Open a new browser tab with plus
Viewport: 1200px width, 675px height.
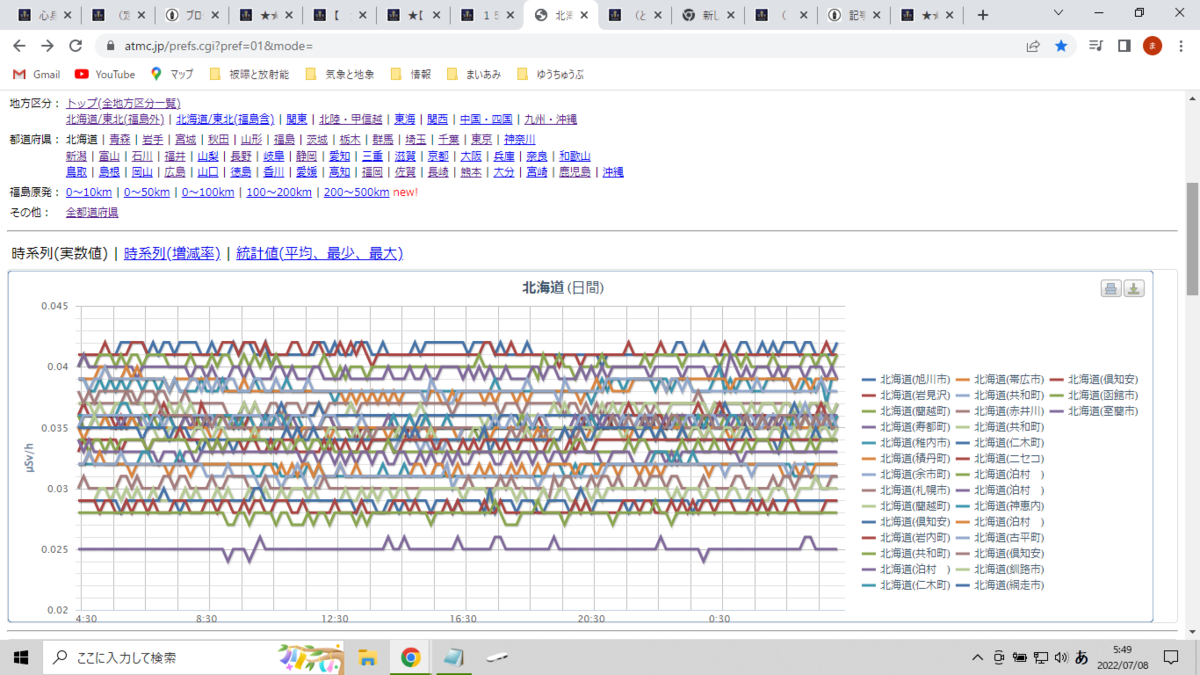click(983, 15)
